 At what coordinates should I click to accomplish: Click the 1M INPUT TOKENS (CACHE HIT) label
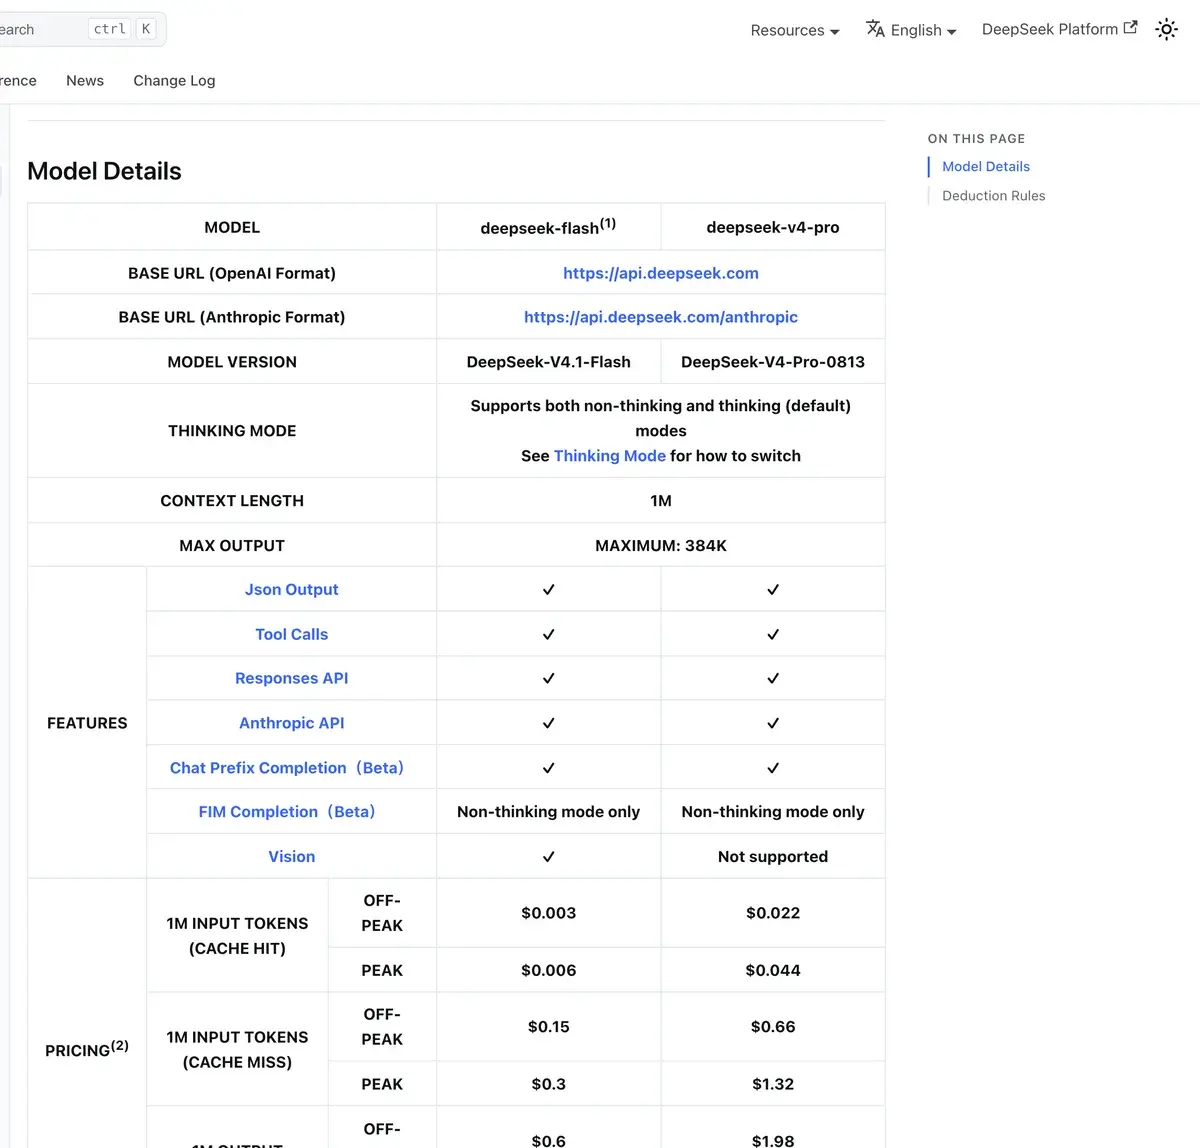pyautogui.click(x=237, y=936)
